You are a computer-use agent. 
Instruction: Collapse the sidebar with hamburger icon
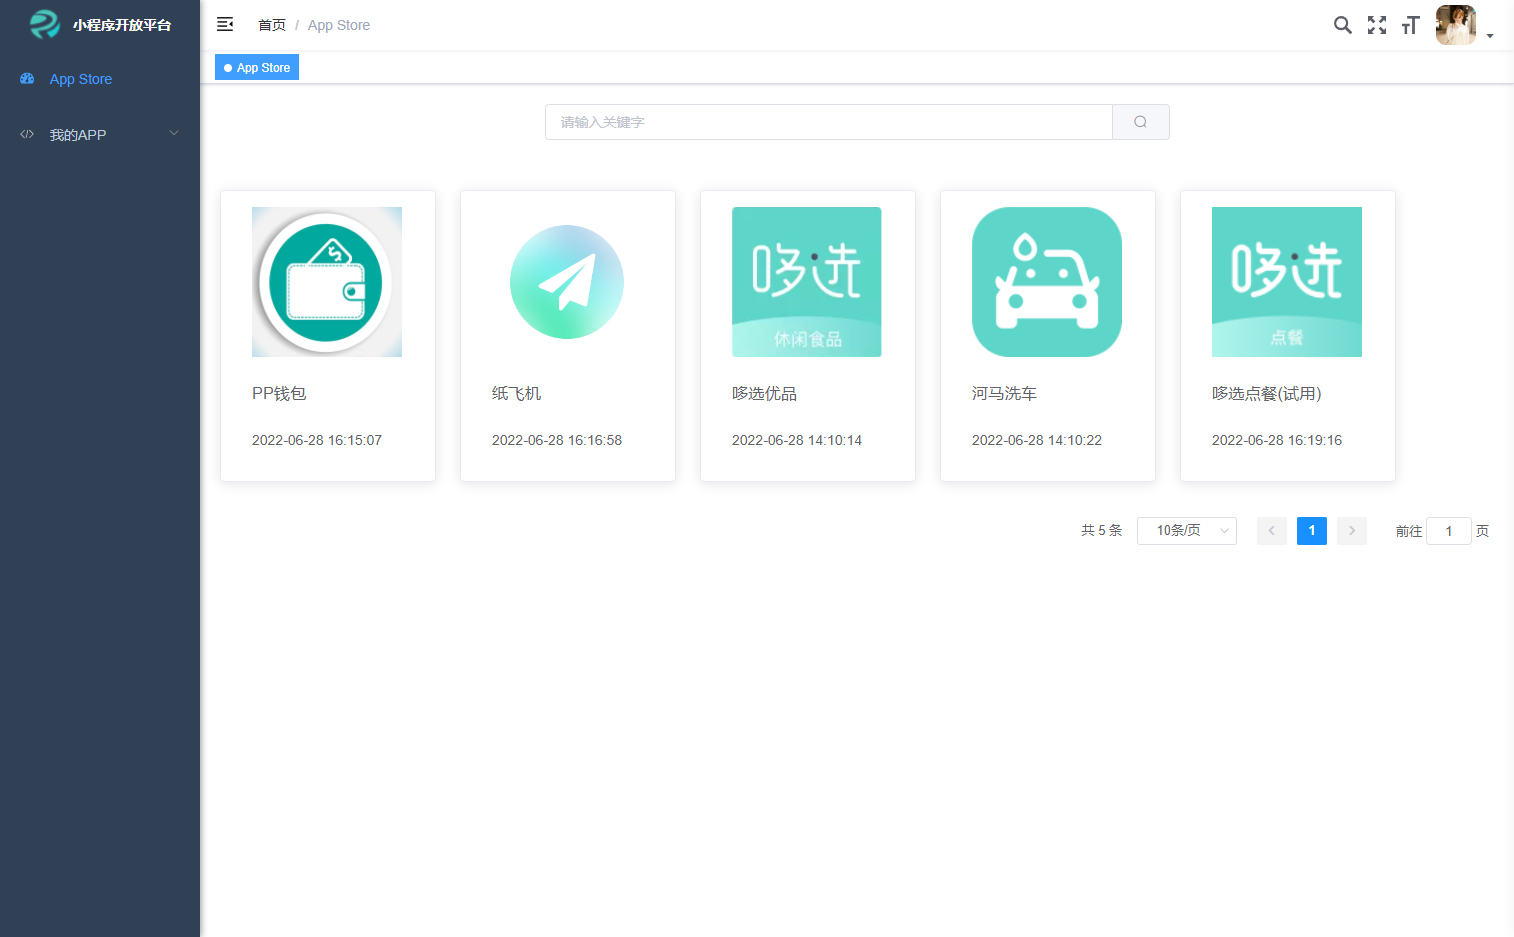coord(225,24)
